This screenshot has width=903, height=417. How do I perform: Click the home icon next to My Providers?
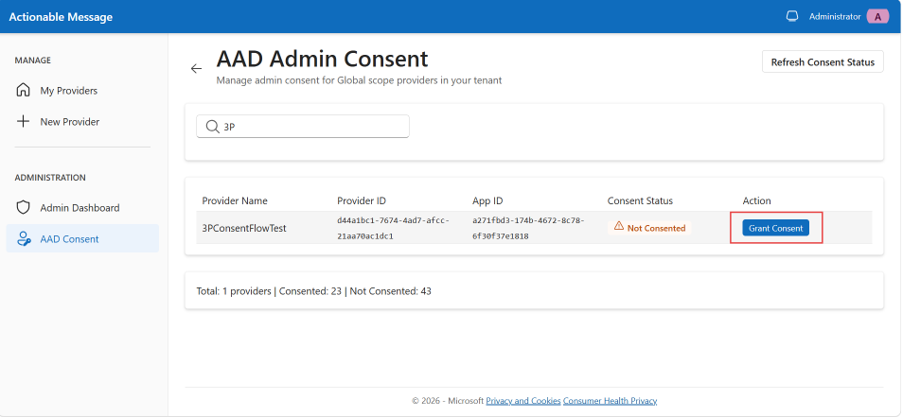(23, 90)
